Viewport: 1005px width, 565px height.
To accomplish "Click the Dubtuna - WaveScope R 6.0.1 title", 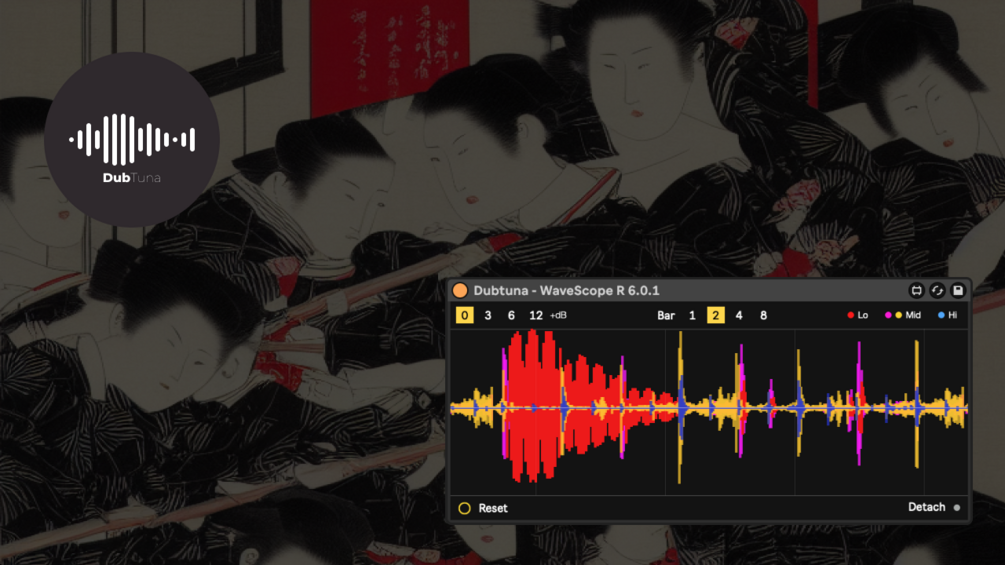I will (x=566, y=290).
